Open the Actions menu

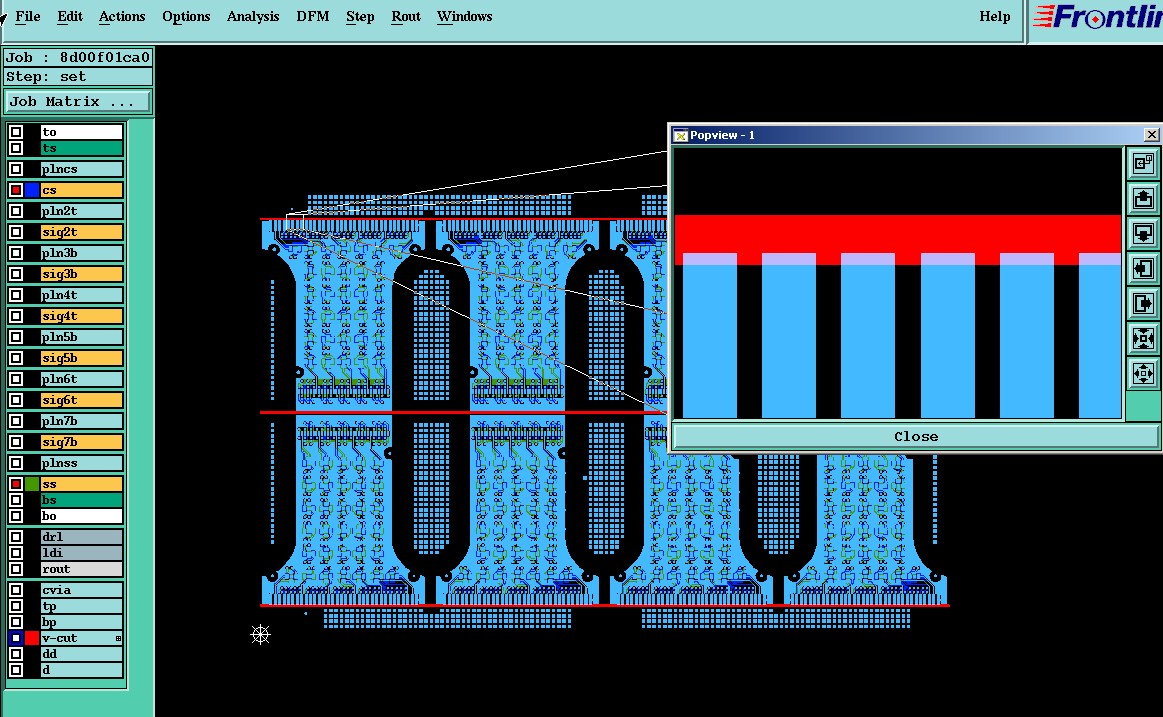(122, 16)
